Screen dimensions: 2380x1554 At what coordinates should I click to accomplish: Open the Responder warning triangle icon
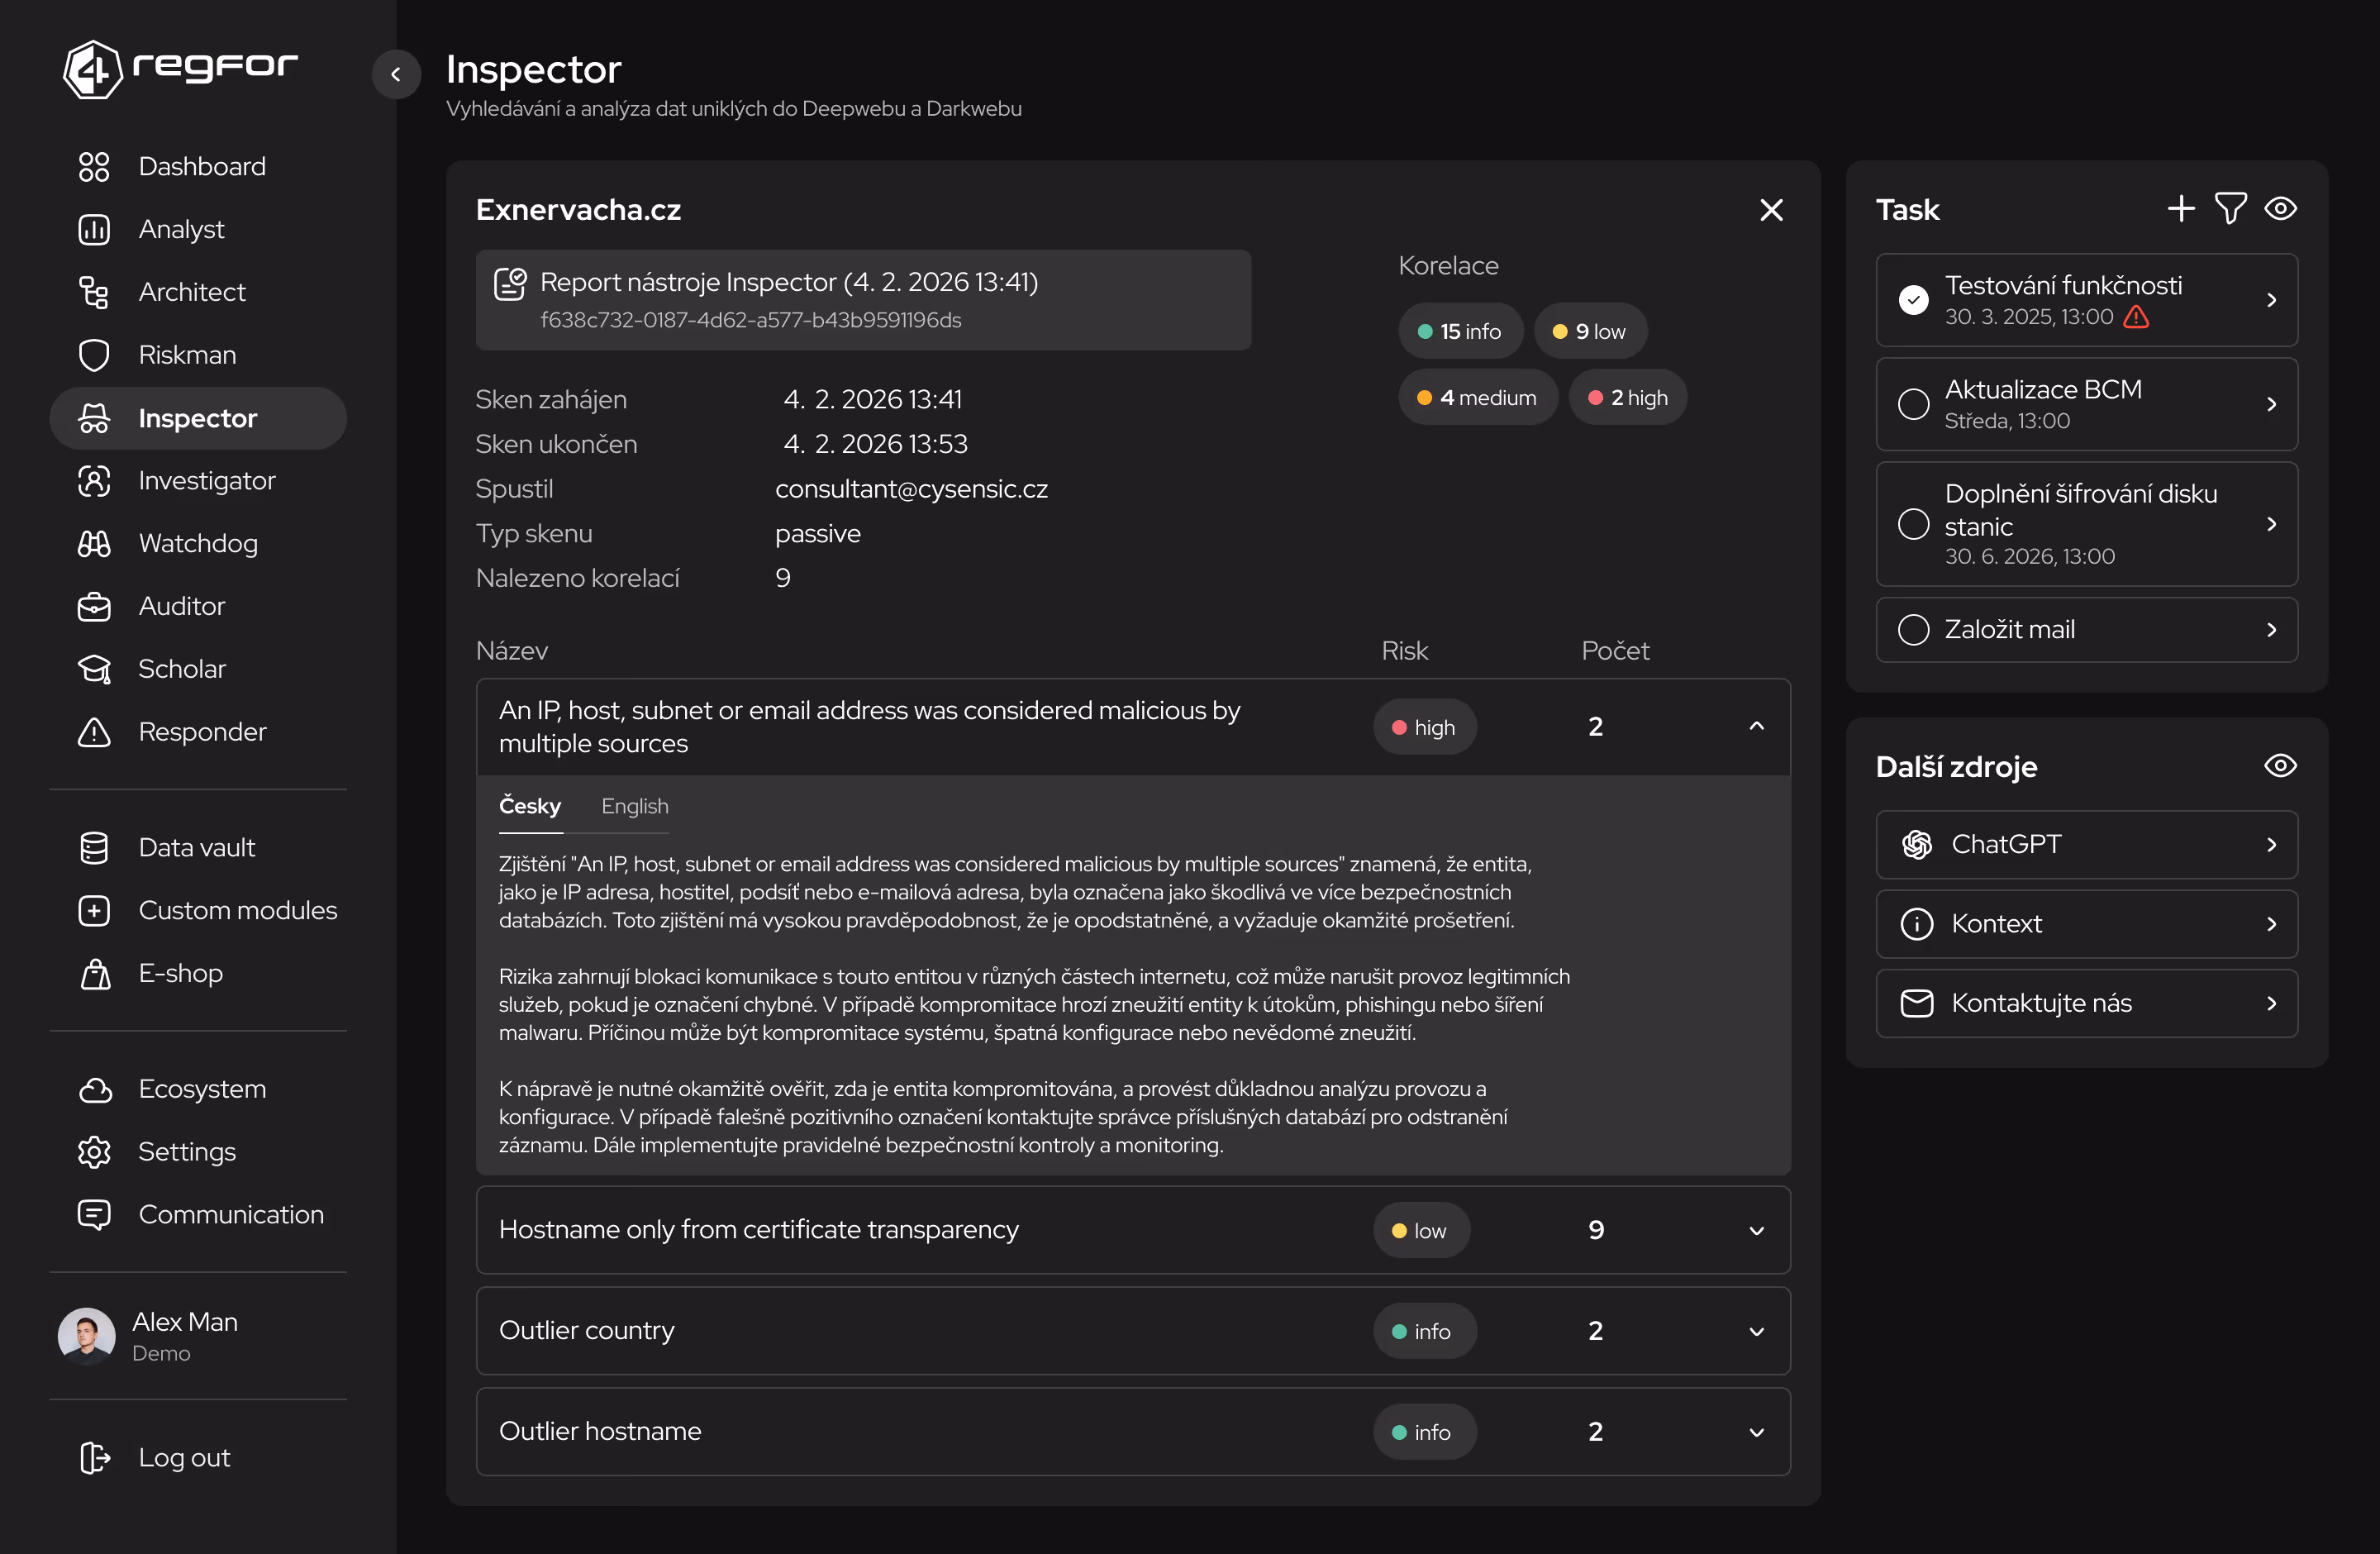(94, 732)
